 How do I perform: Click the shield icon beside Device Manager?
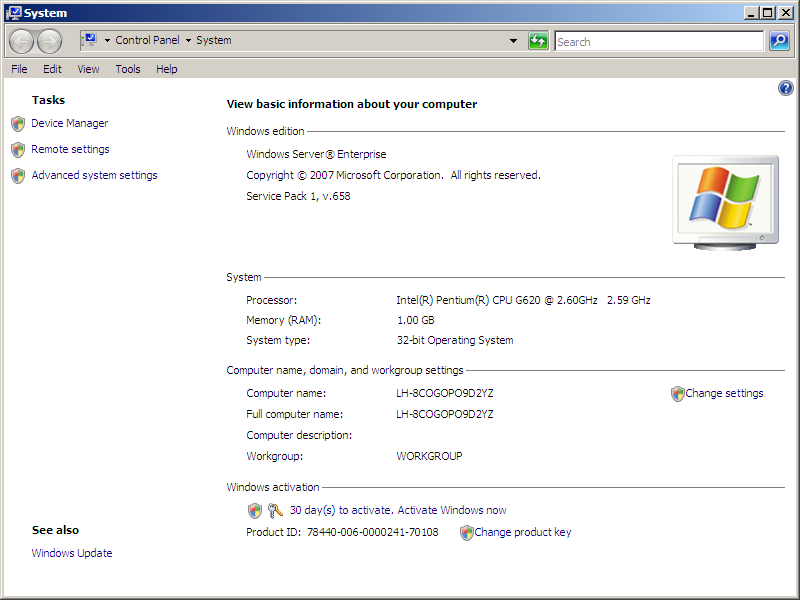(x=18, y=124)
